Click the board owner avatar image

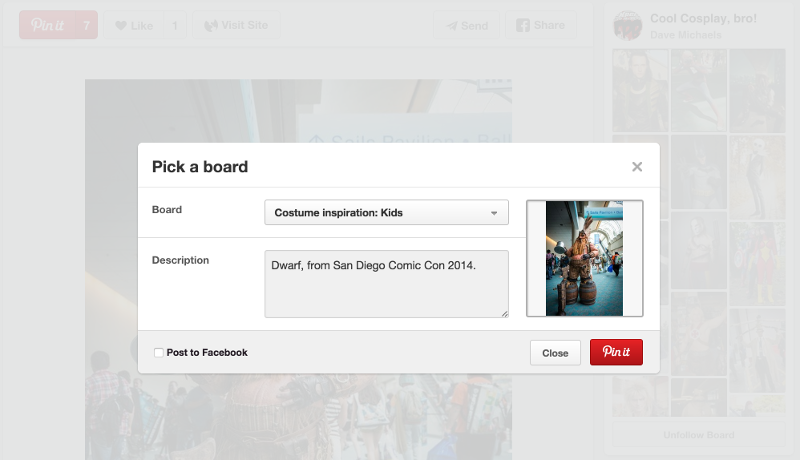(628, 25)
